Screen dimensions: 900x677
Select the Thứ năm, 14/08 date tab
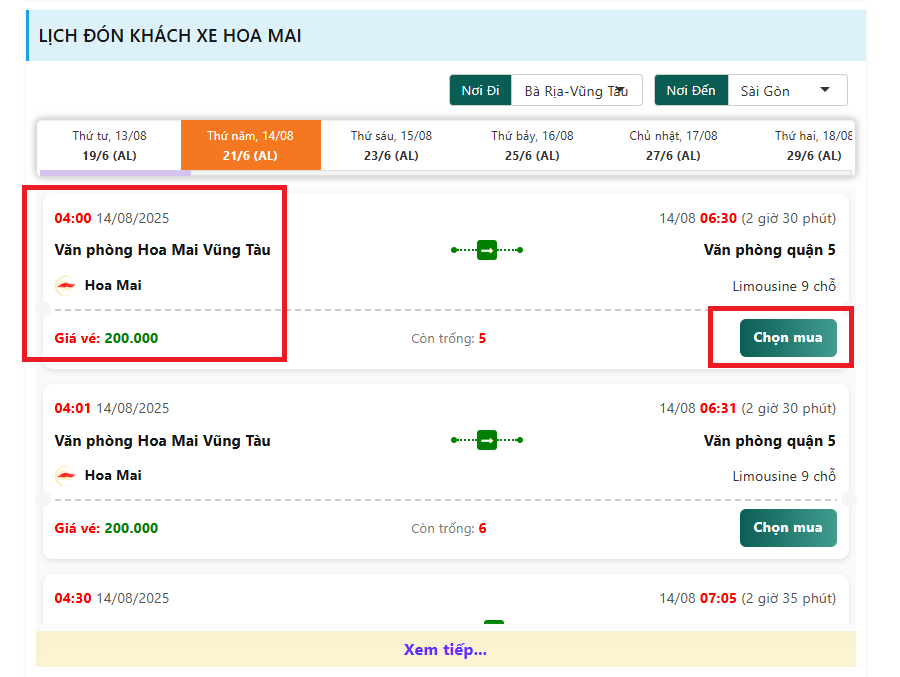pos(250,145)
